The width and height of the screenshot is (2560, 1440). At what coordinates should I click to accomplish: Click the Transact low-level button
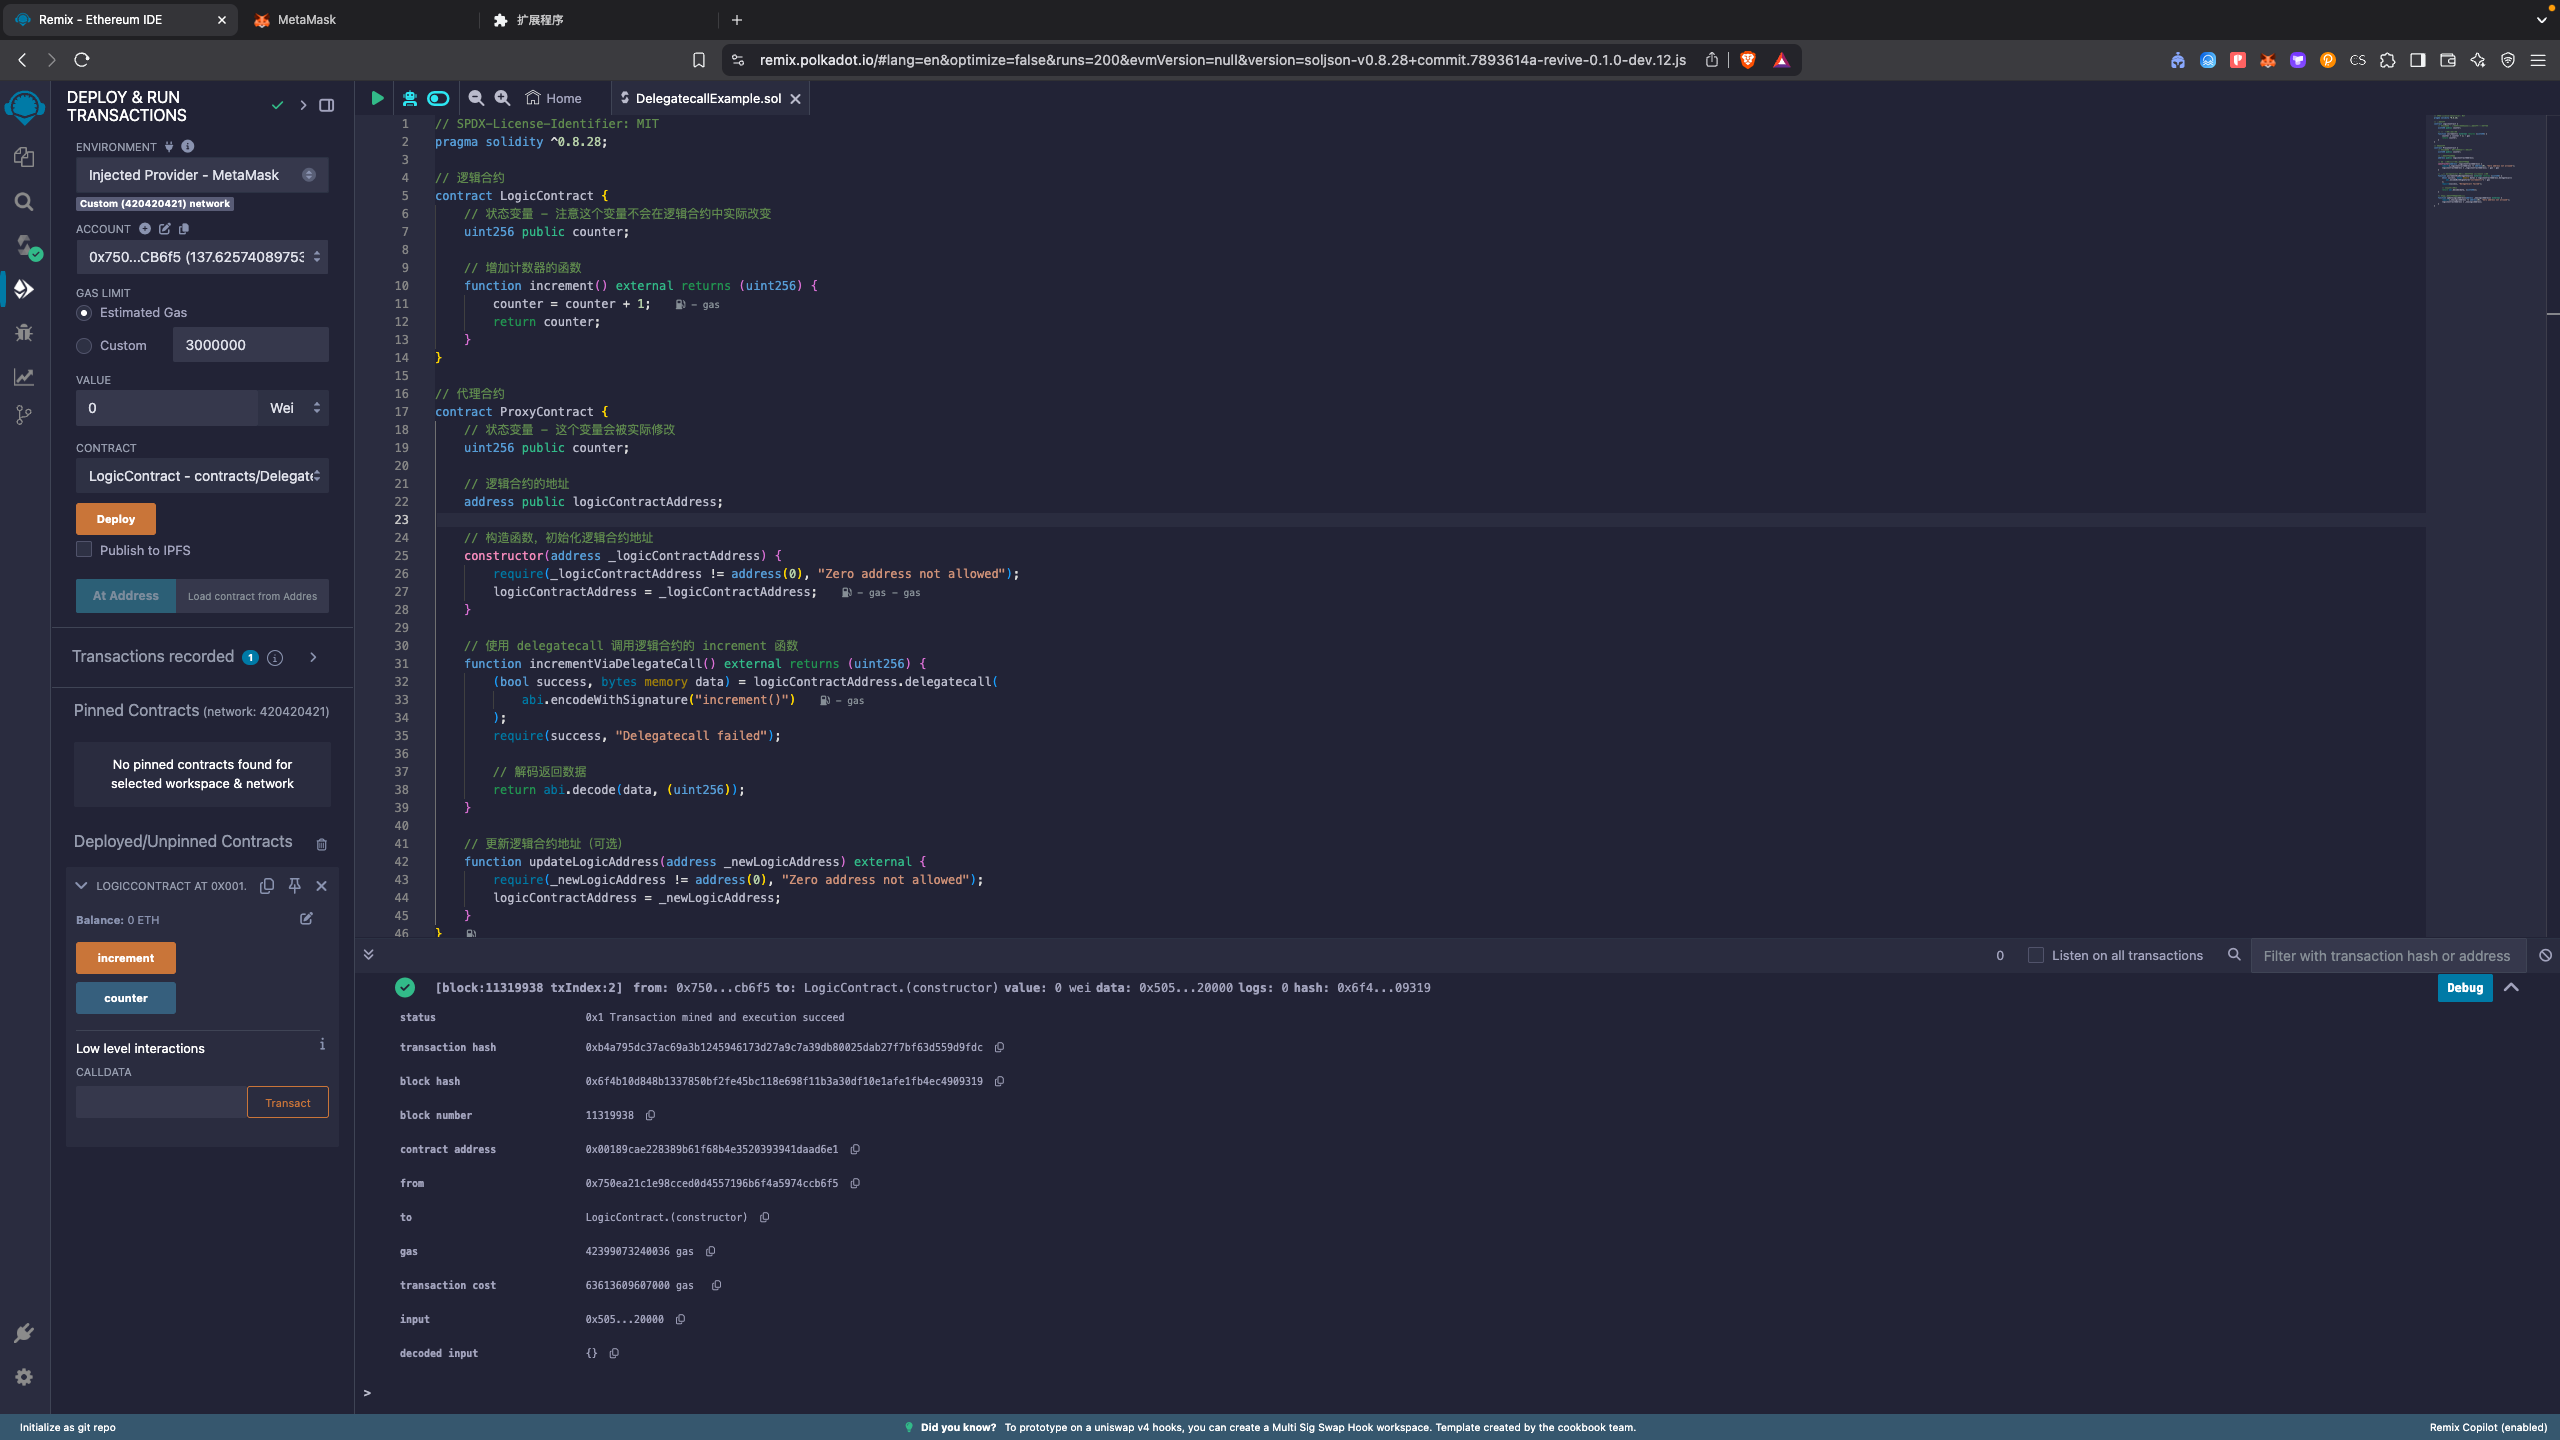[288, 1103]
